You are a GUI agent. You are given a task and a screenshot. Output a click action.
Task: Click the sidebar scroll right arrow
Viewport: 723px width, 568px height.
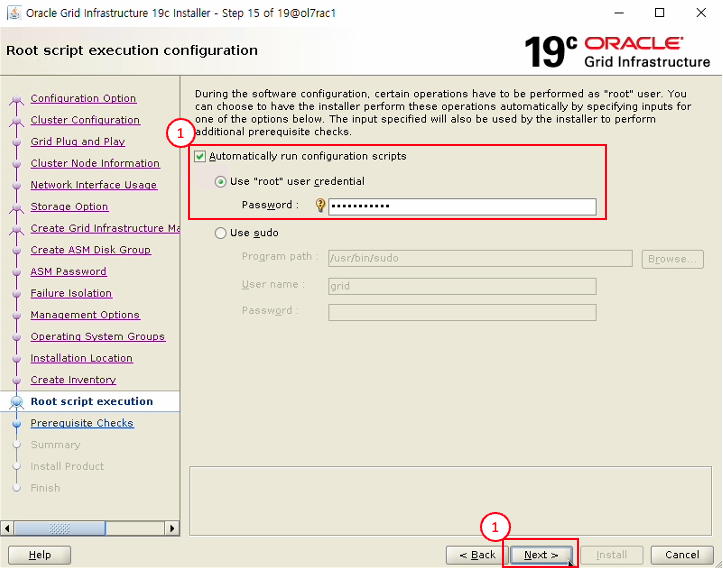click(x=172, y=528)
